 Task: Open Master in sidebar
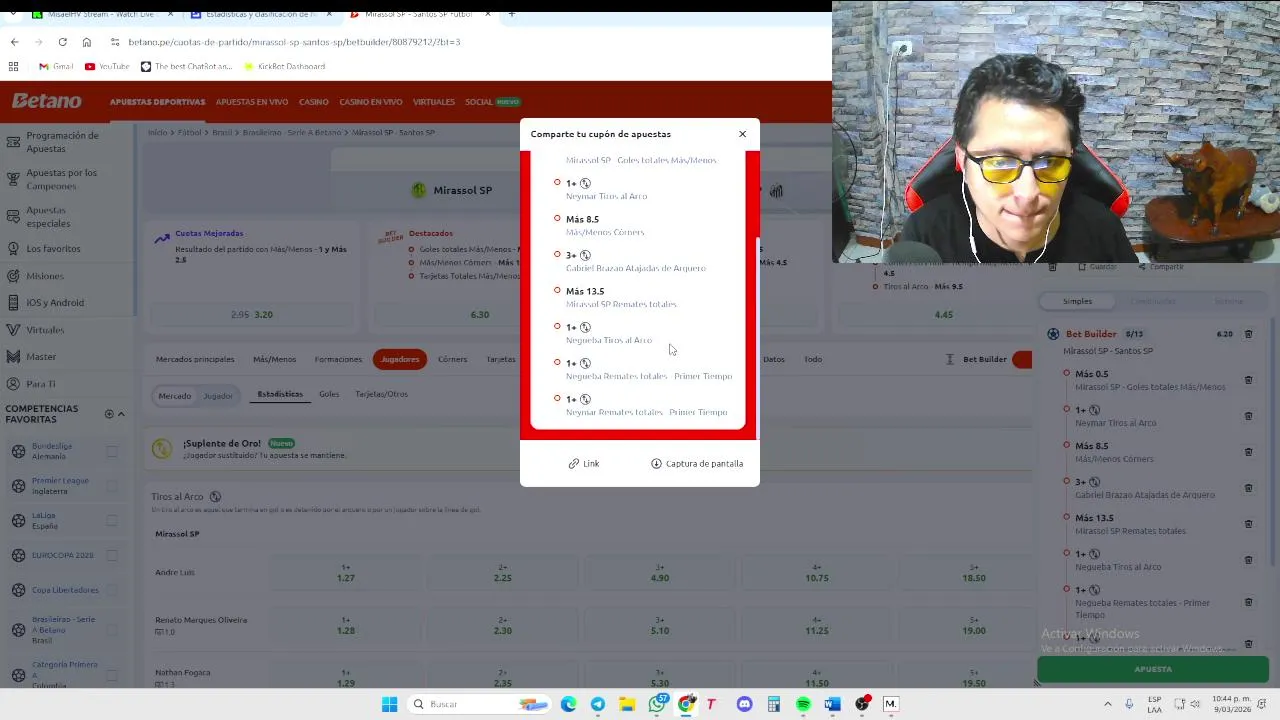[41, 357]
